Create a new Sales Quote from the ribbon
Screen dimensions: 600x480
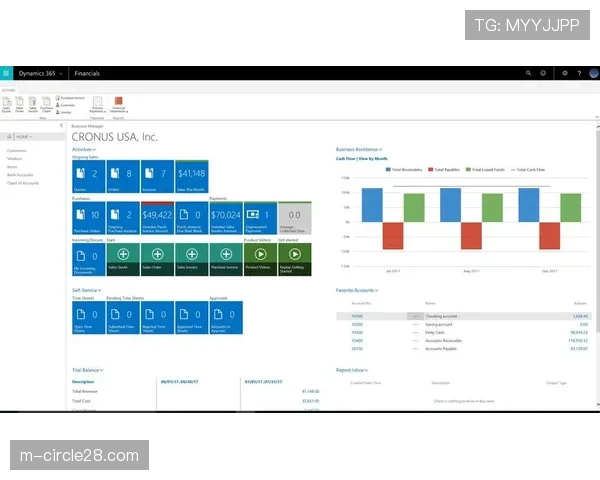(x=7, y=104)
